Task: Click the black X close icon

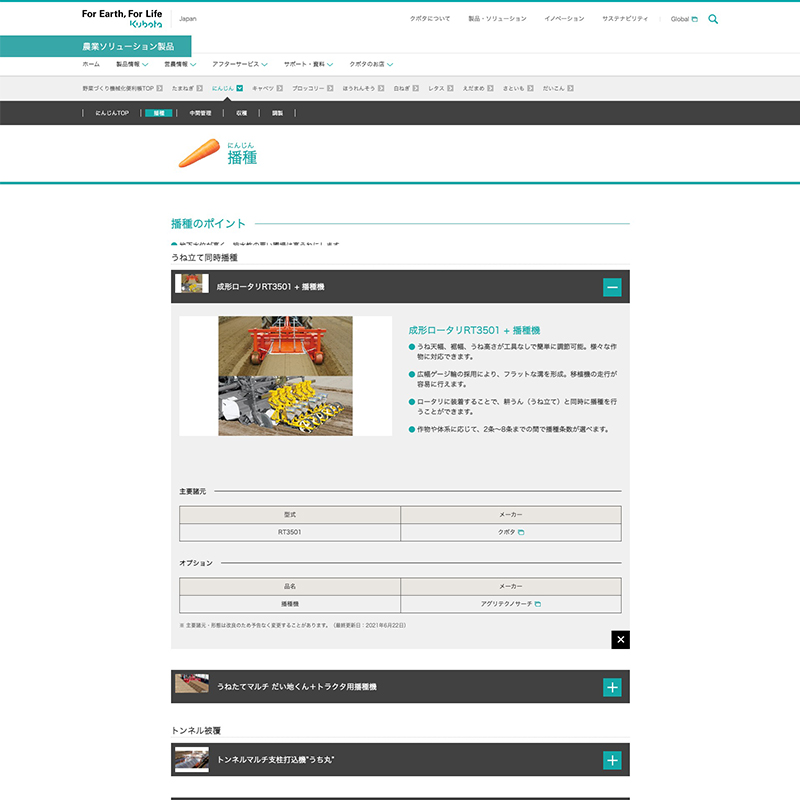Action: tap(620, 640)
